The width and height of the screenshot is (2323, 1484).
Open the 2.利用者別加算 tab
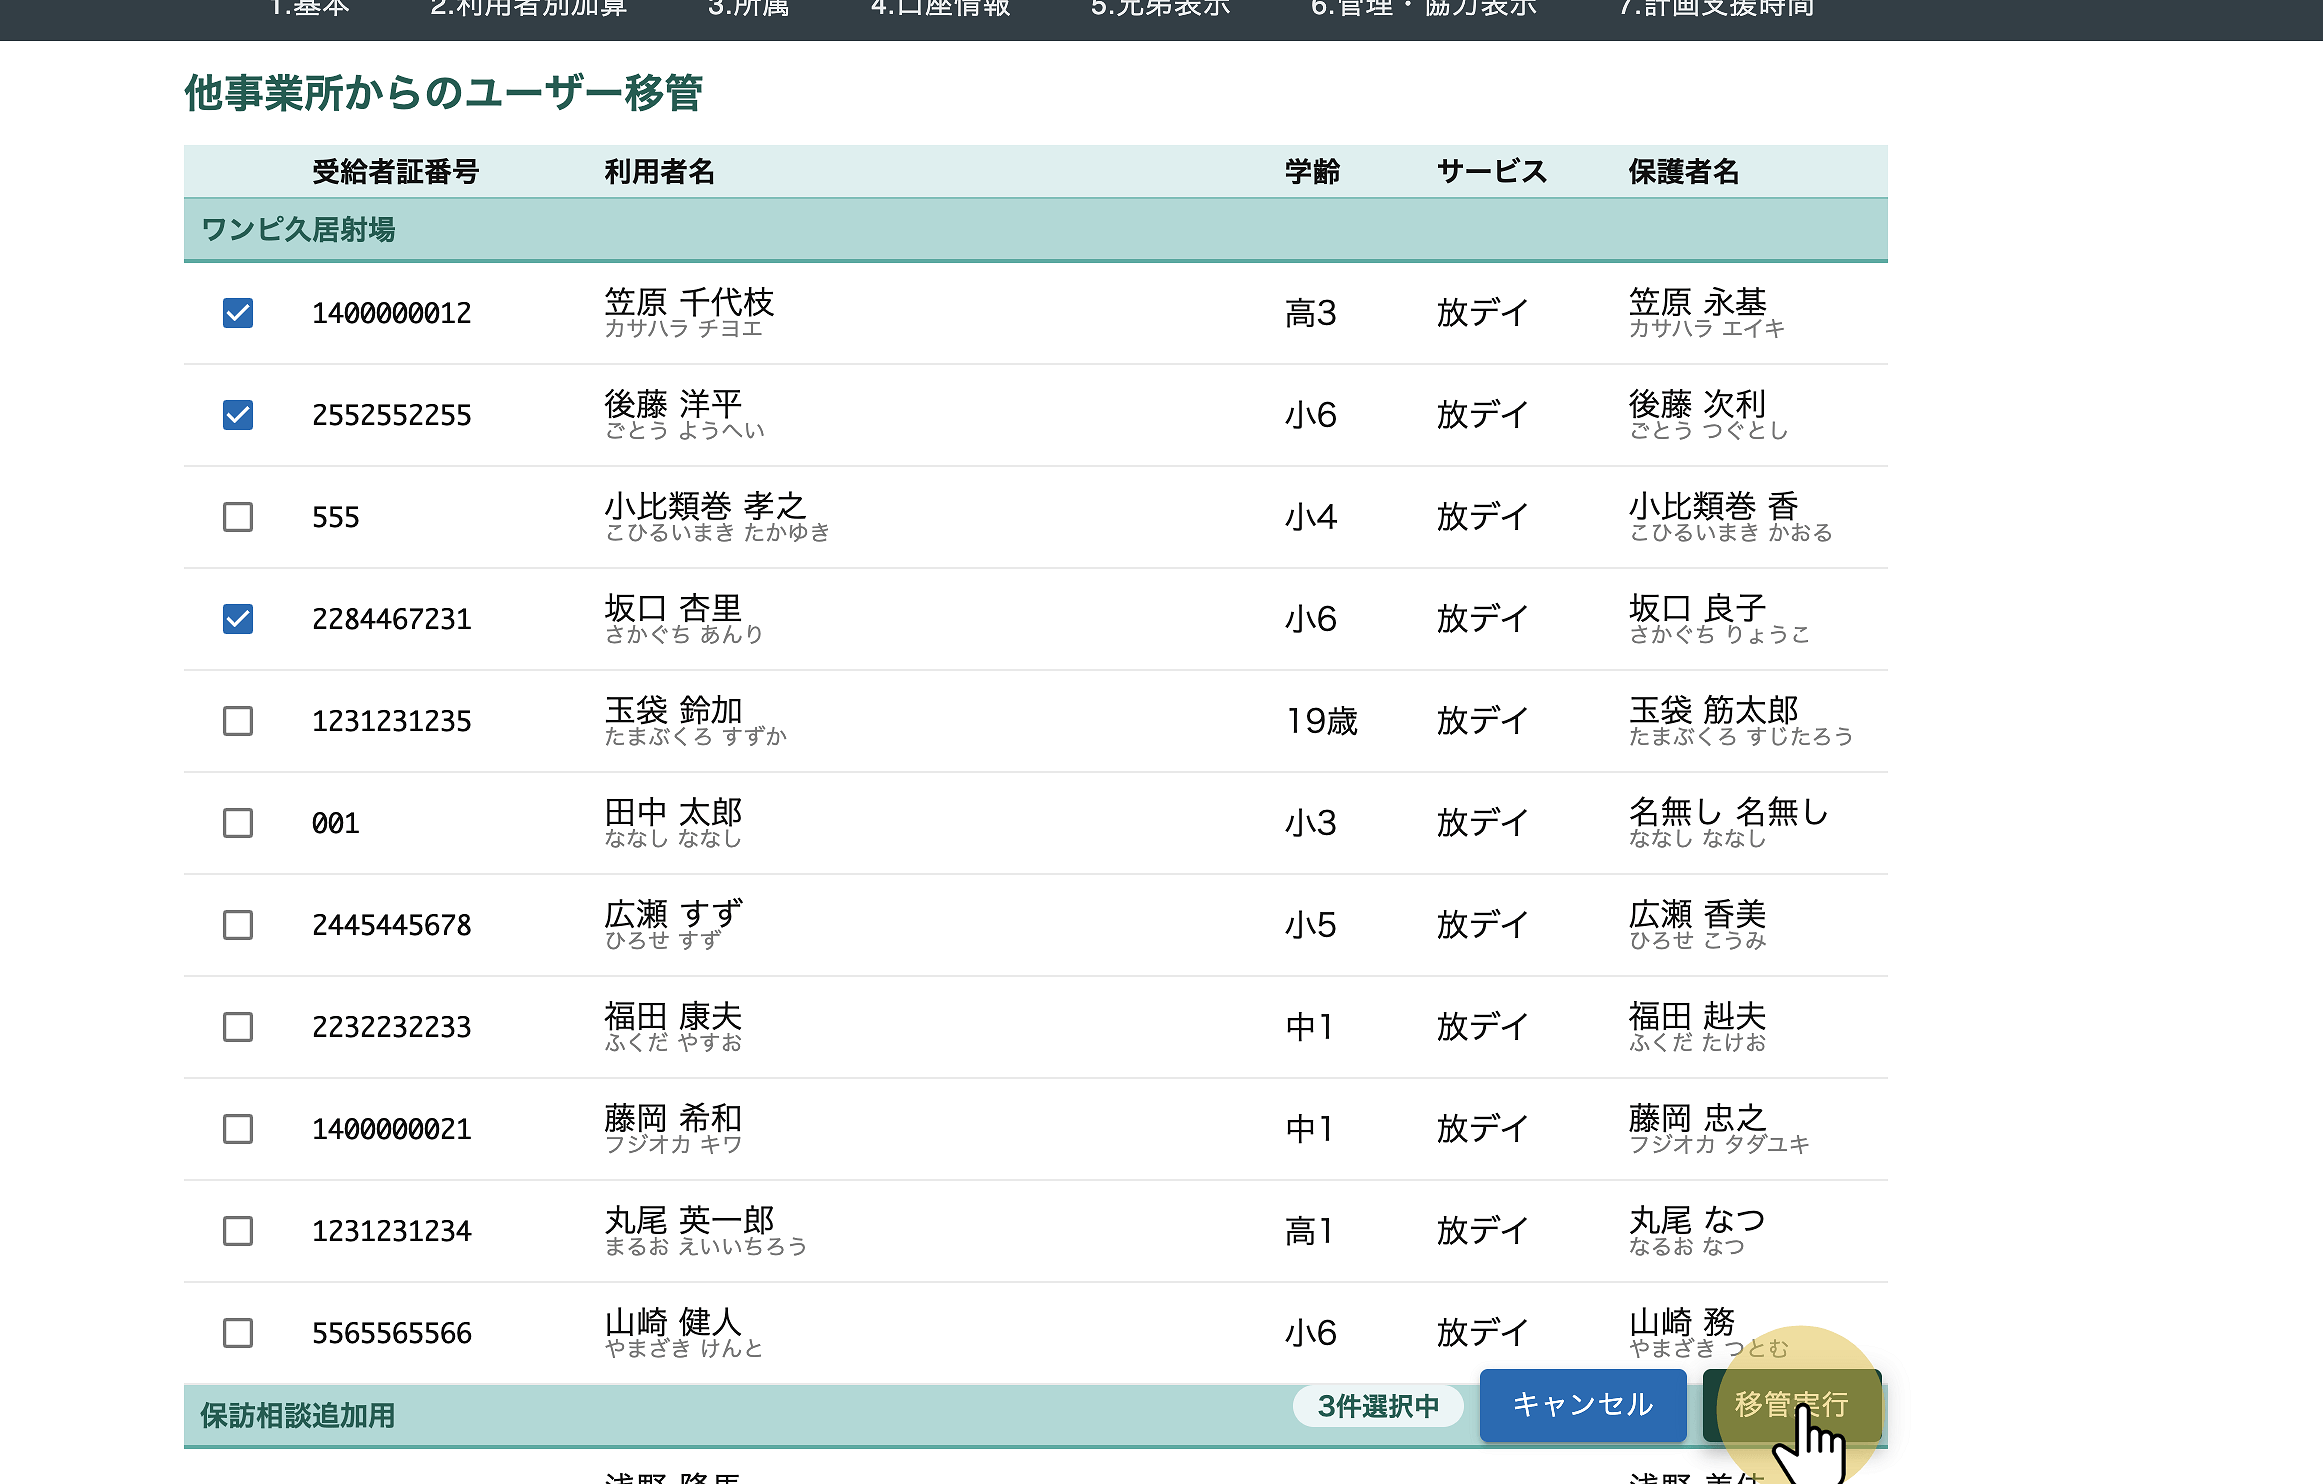click(528, 10)
